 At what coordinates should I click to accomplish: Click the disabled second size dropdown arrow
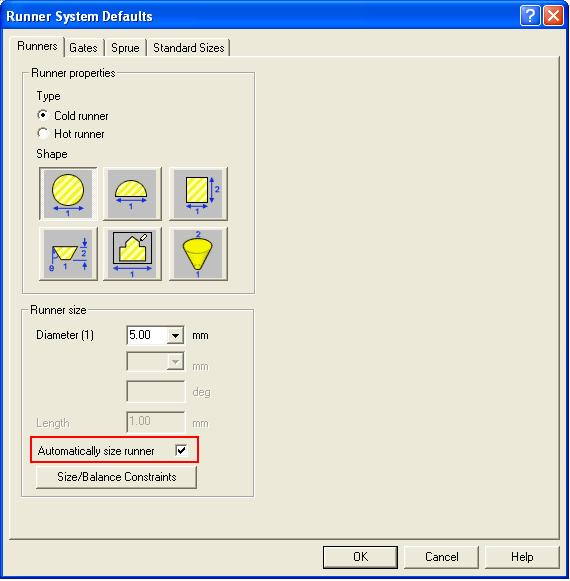(175, 362)
